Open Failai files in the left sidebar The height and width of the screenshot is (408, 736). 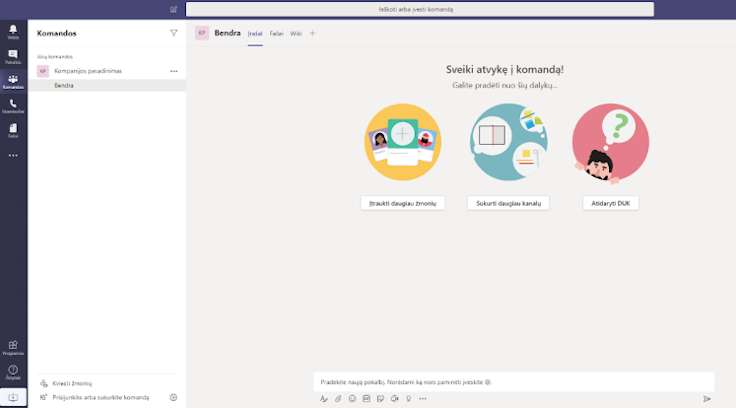tap(13, 129)
